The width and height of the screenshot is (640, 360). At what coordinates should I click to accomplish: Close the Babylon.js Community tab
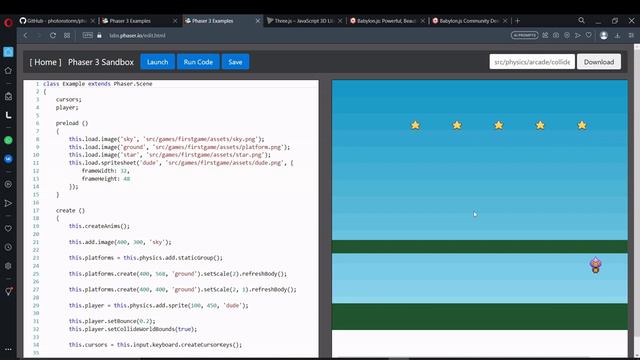click(505, 21)
